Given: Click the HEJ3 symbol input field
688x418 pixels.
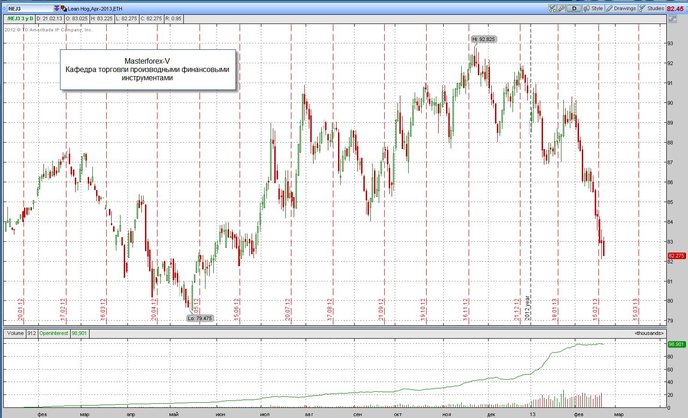Looking at the screenshot, I should pos(30,8).
